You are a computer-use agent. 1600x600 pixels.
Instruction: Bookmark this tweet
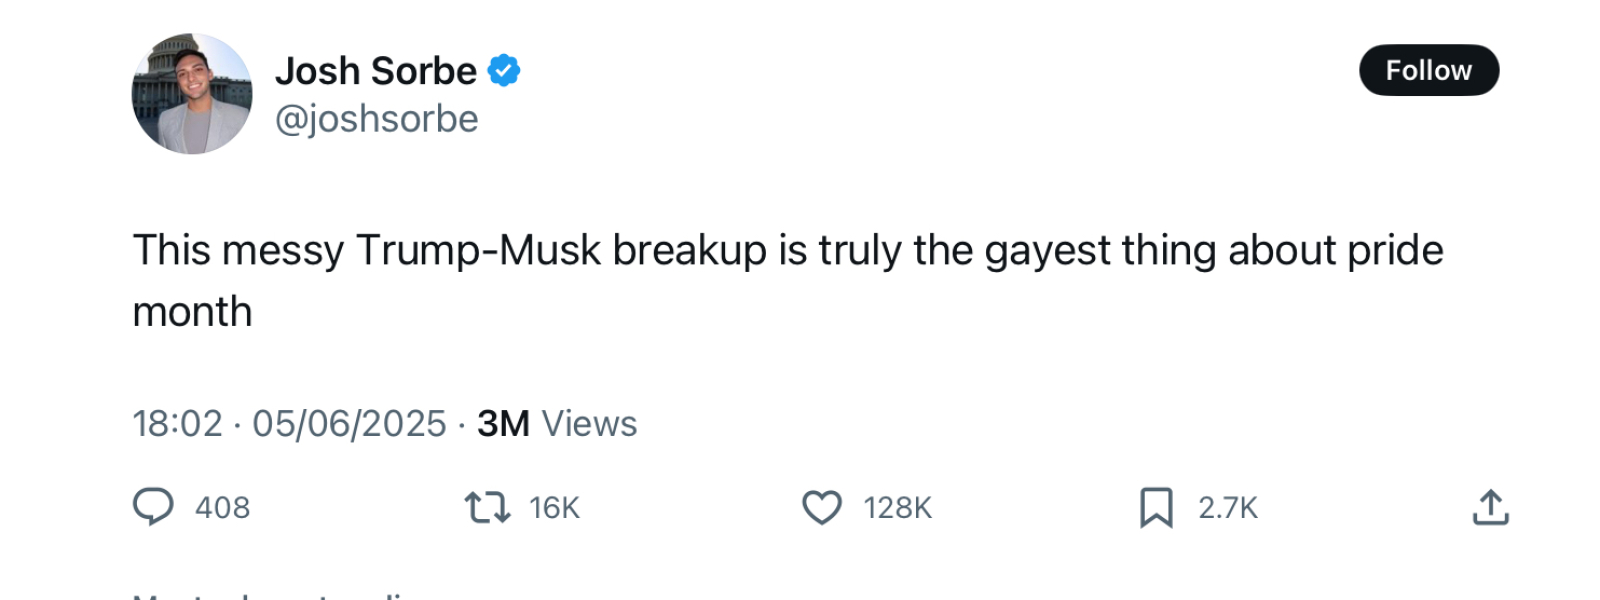(x=1155, y=507)
